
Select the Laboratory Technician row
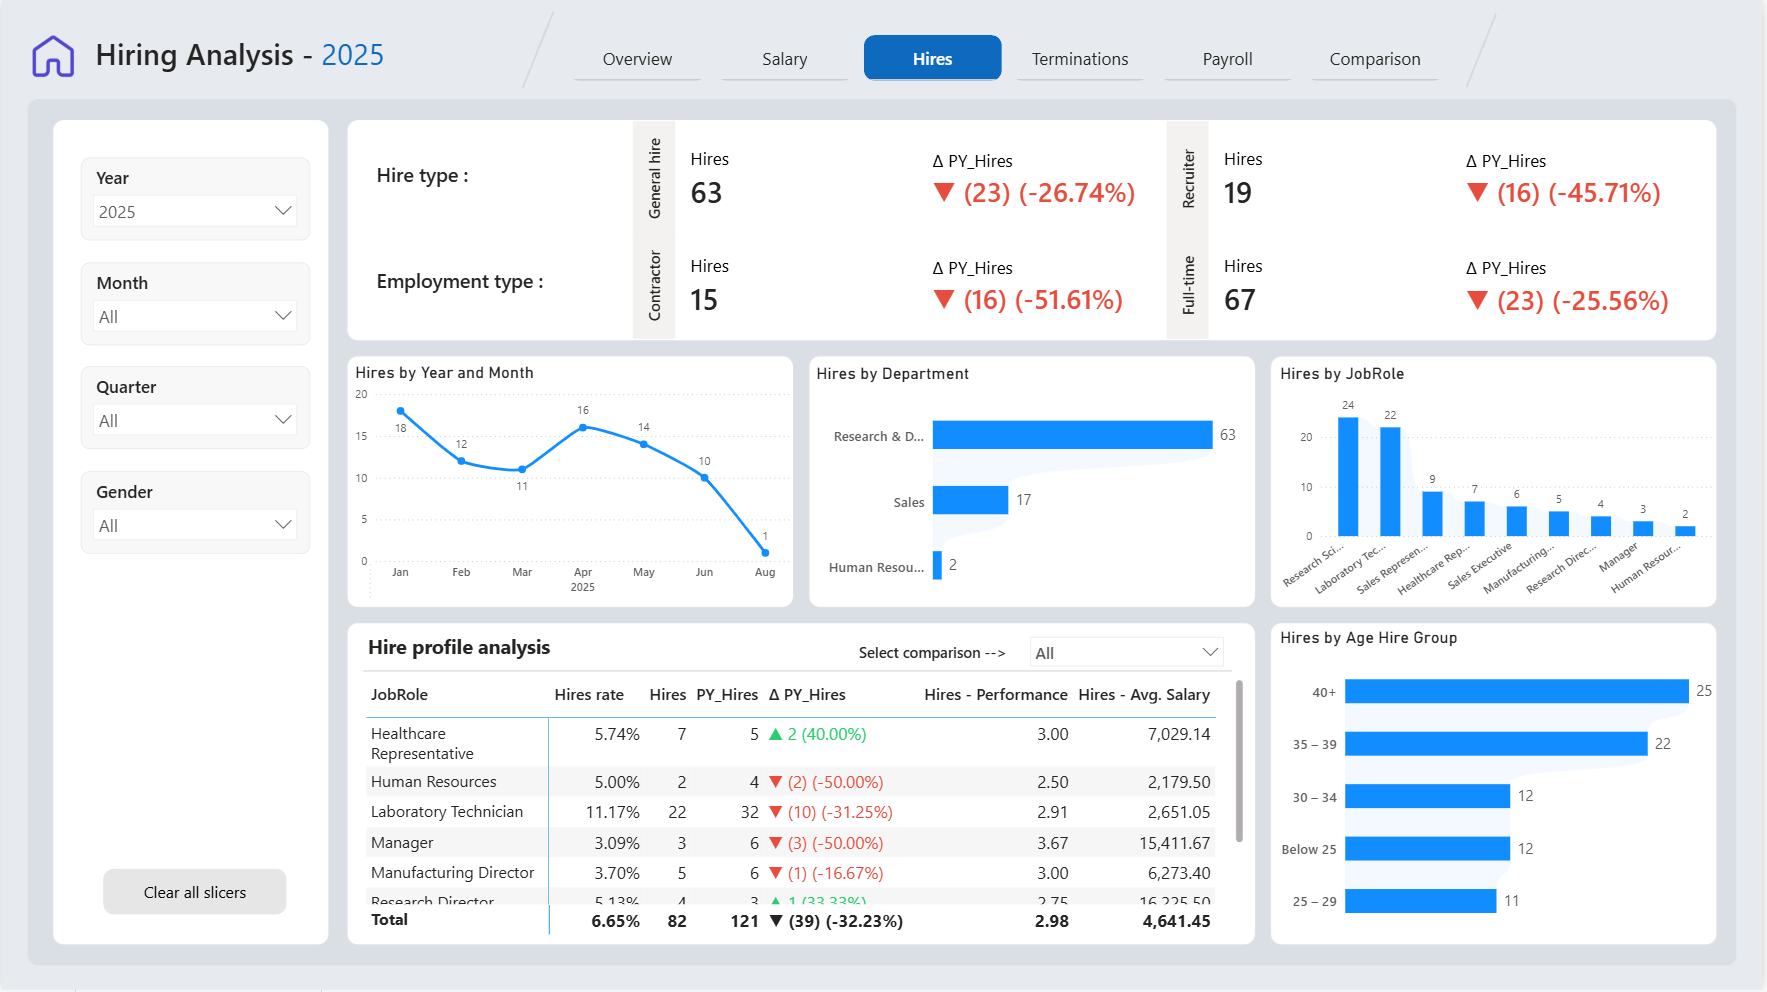791,812
